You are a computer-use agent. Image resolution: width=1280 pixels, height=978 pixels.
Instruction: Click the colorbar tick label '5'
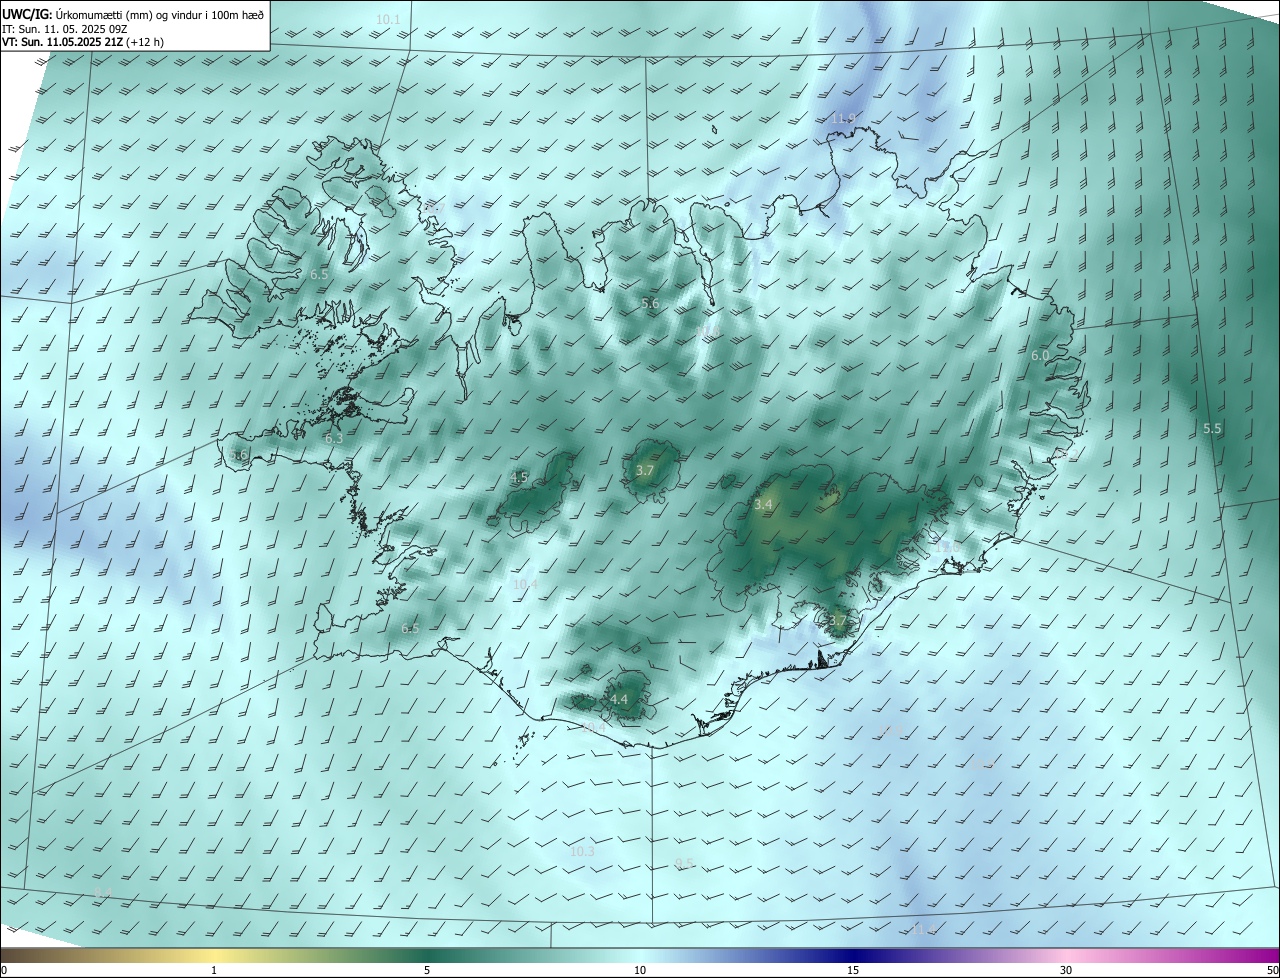[427, 970]
